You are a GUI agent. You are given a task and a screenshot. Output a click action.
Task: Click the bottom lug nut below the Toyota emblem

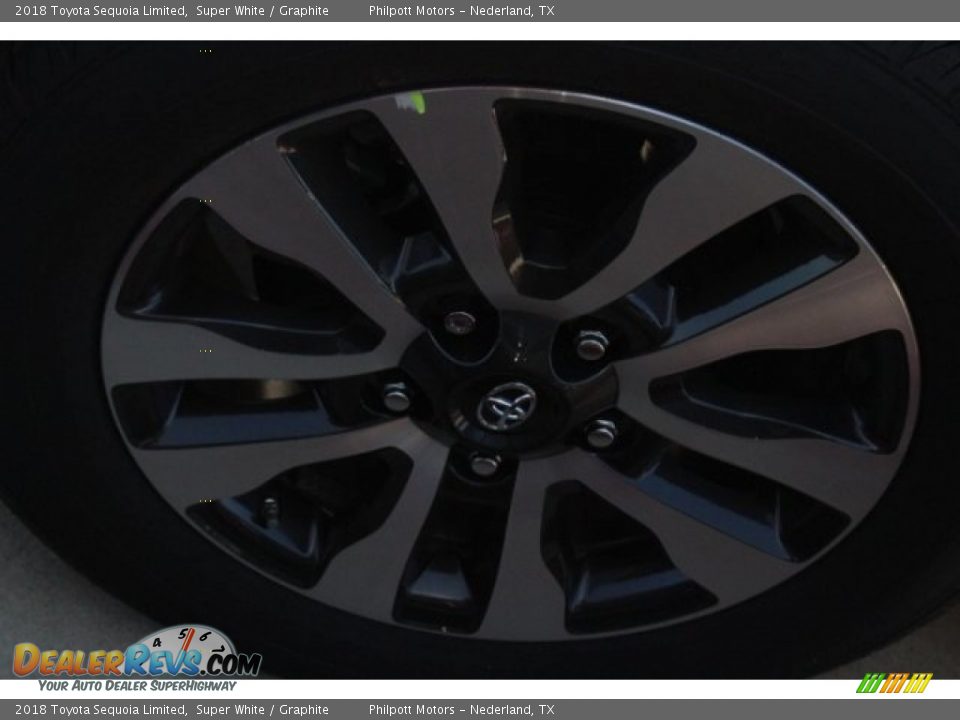[x=484, y=464]
